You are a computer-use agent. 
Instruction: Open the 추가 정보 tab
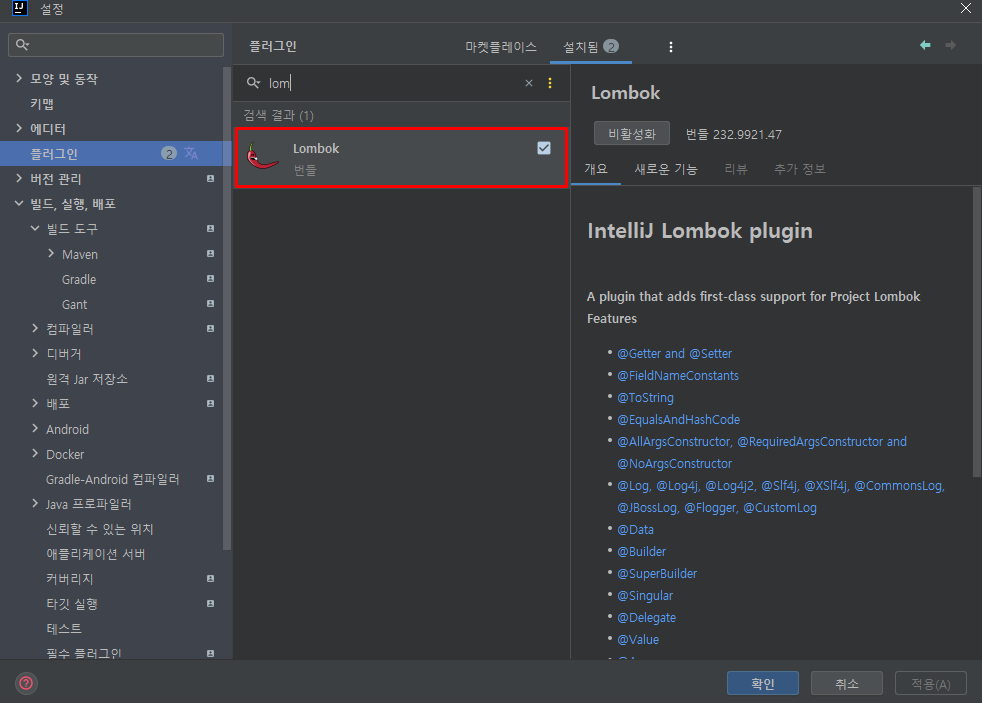800,169
